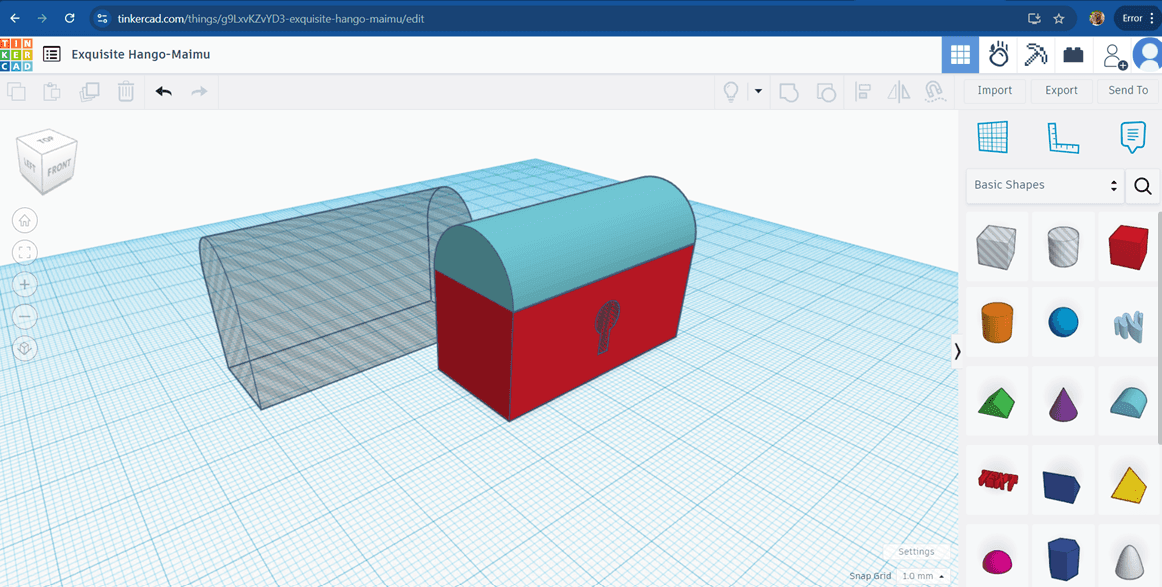The width and height of the screenshot is (1162, 587).
Task: Click the Fit all in view icon
Action: point(25,252)
